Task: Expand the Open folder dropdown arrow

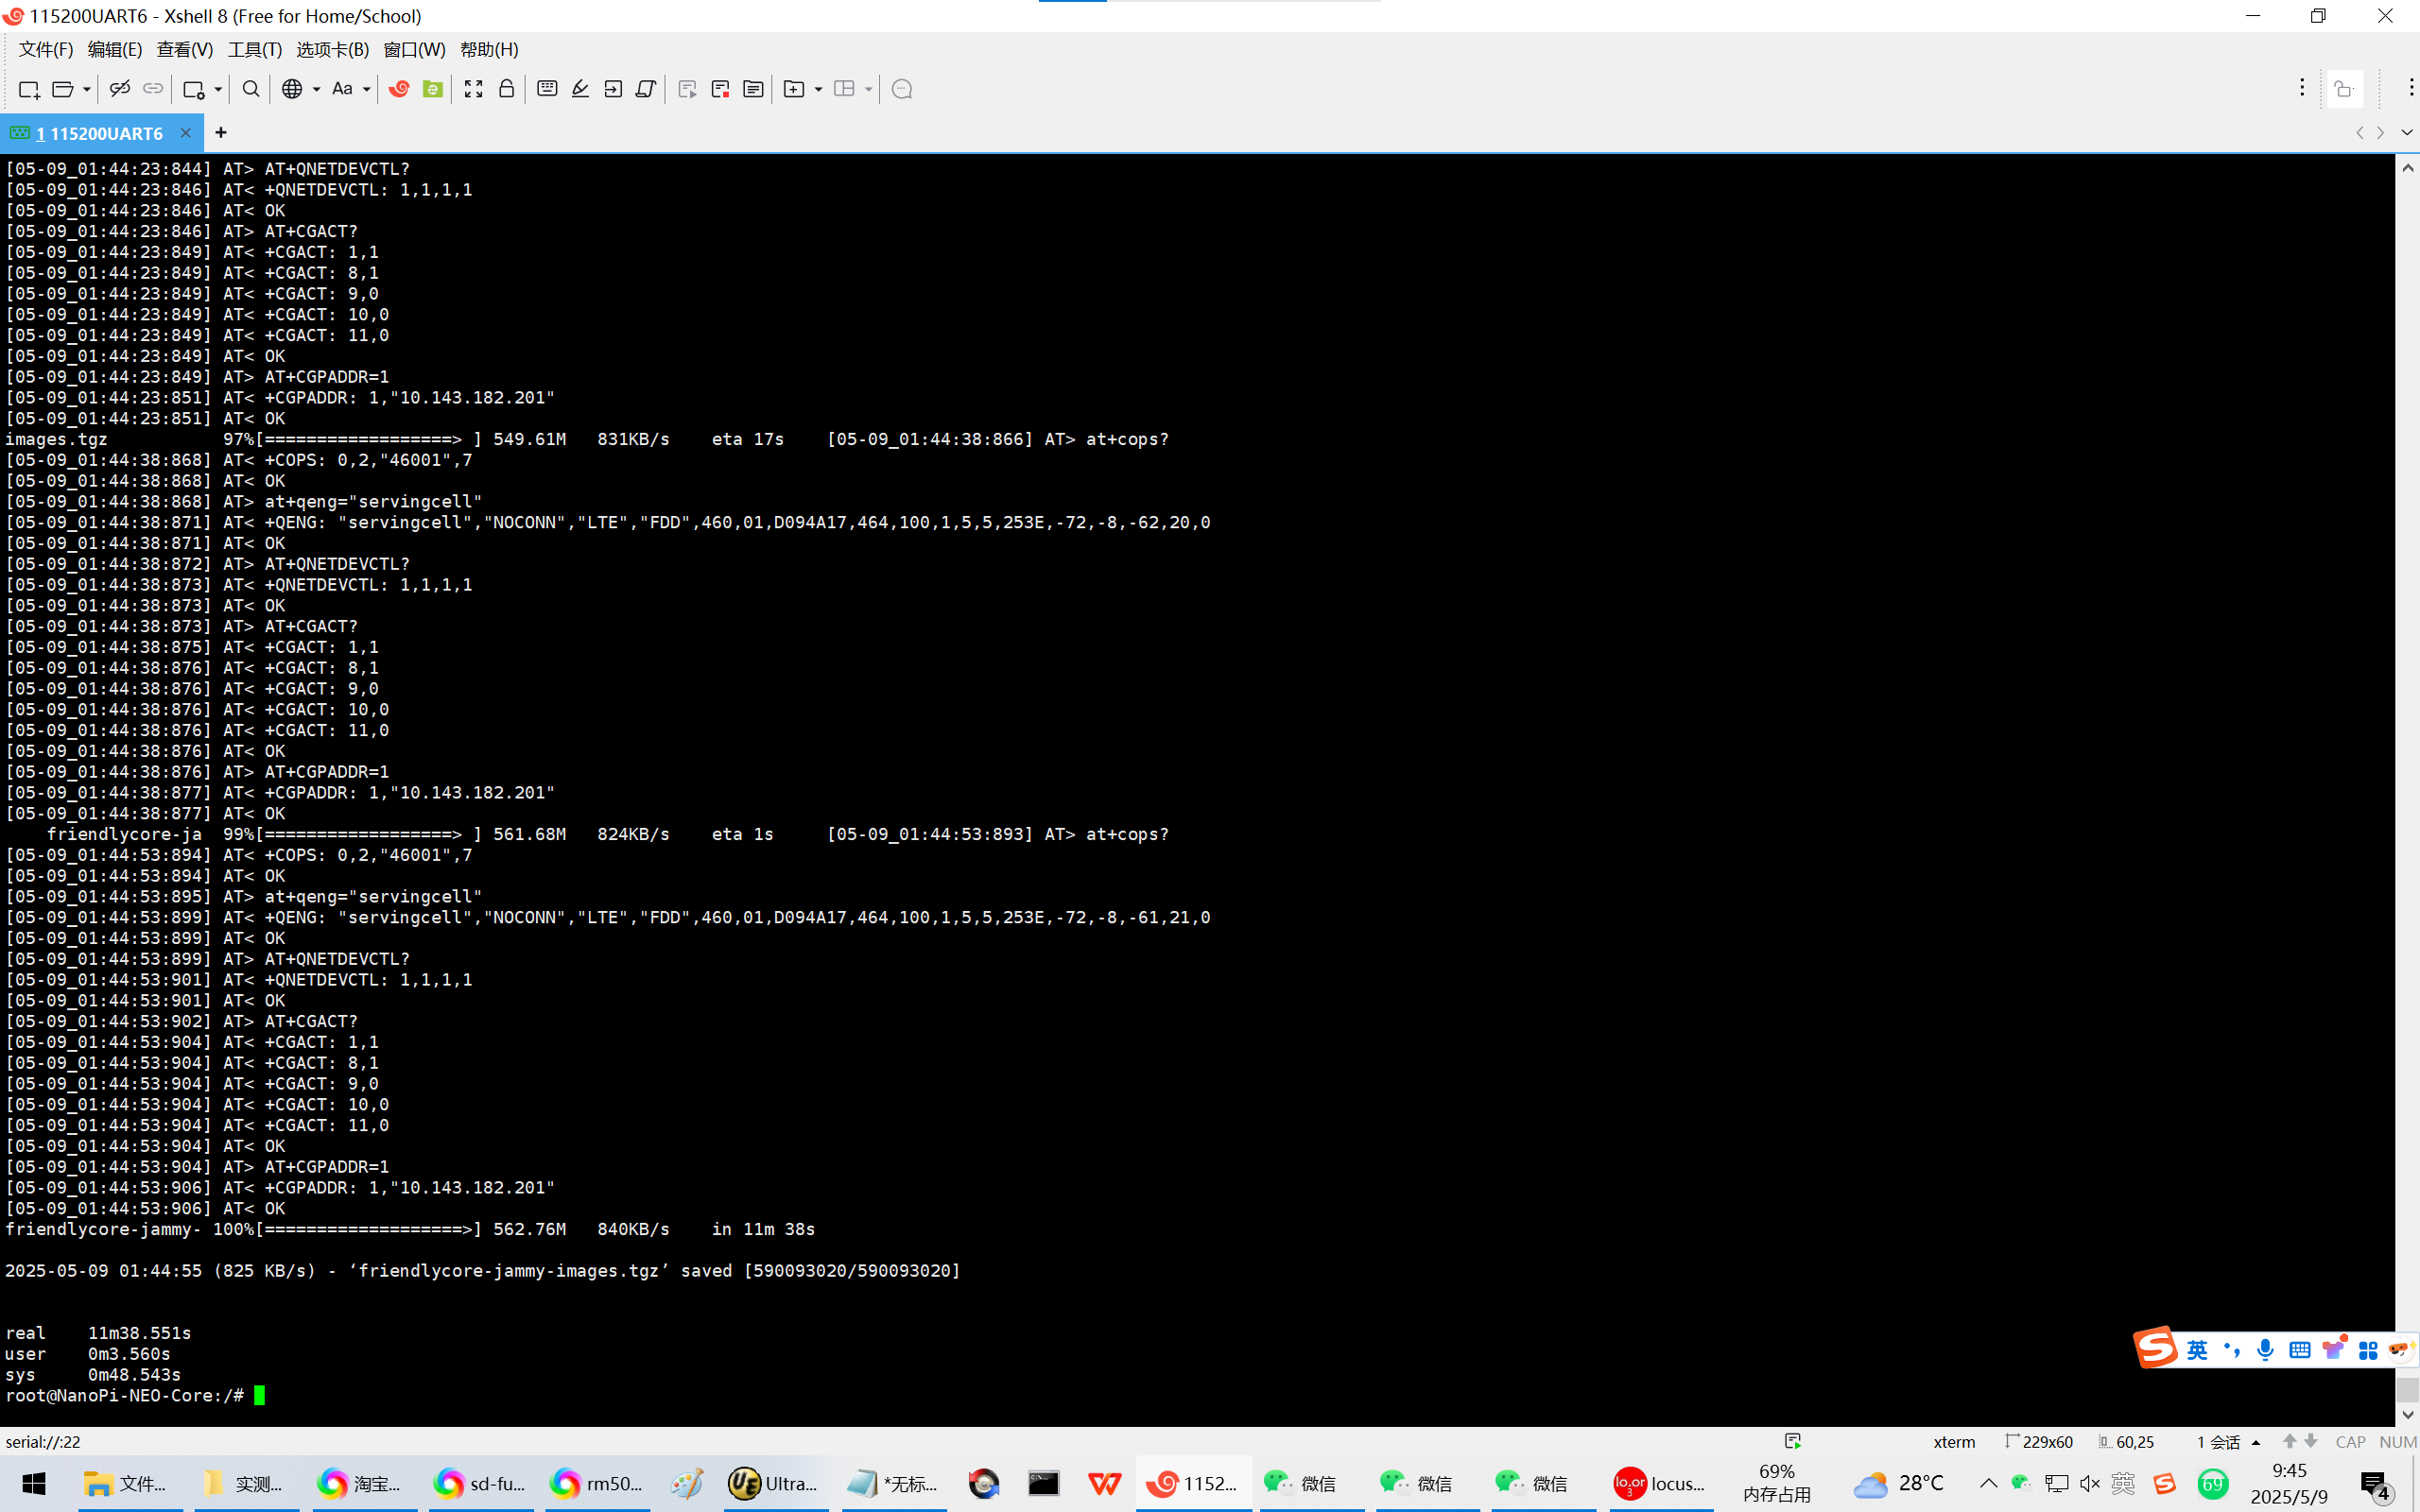Action: click(x=87, y=89)
